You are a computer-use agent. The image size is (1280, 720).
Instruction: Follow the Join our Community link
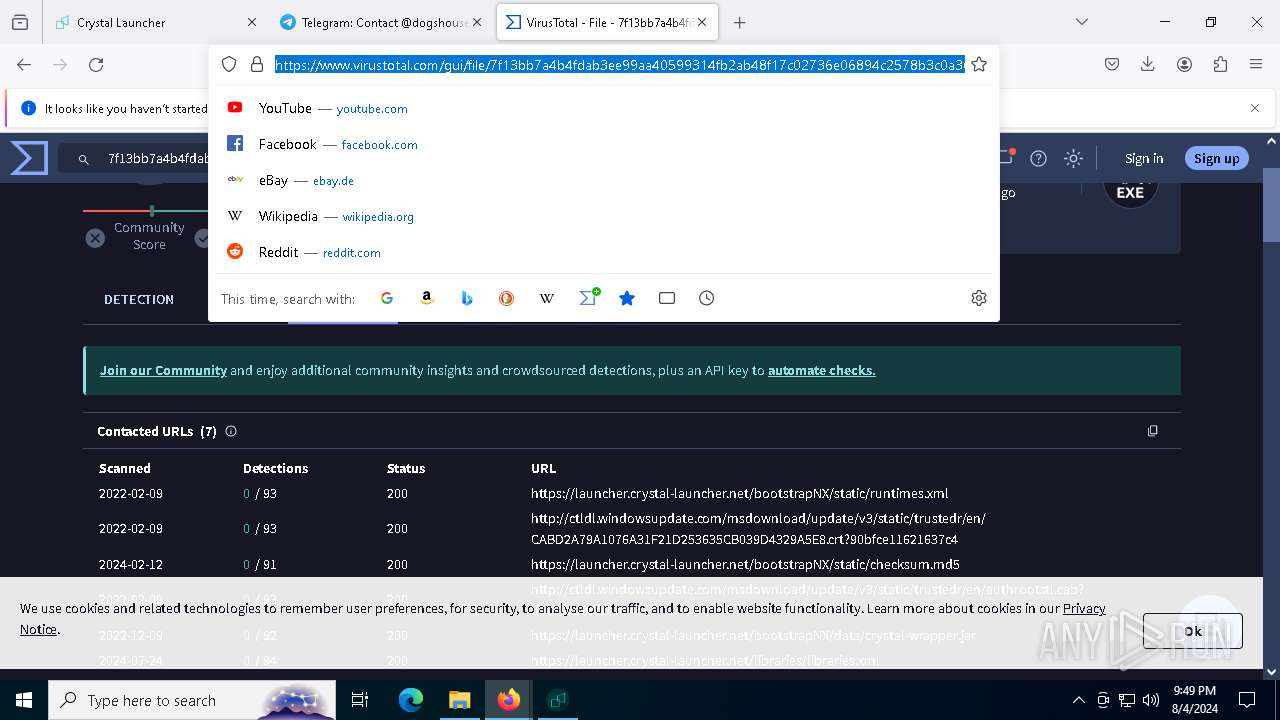163,370
